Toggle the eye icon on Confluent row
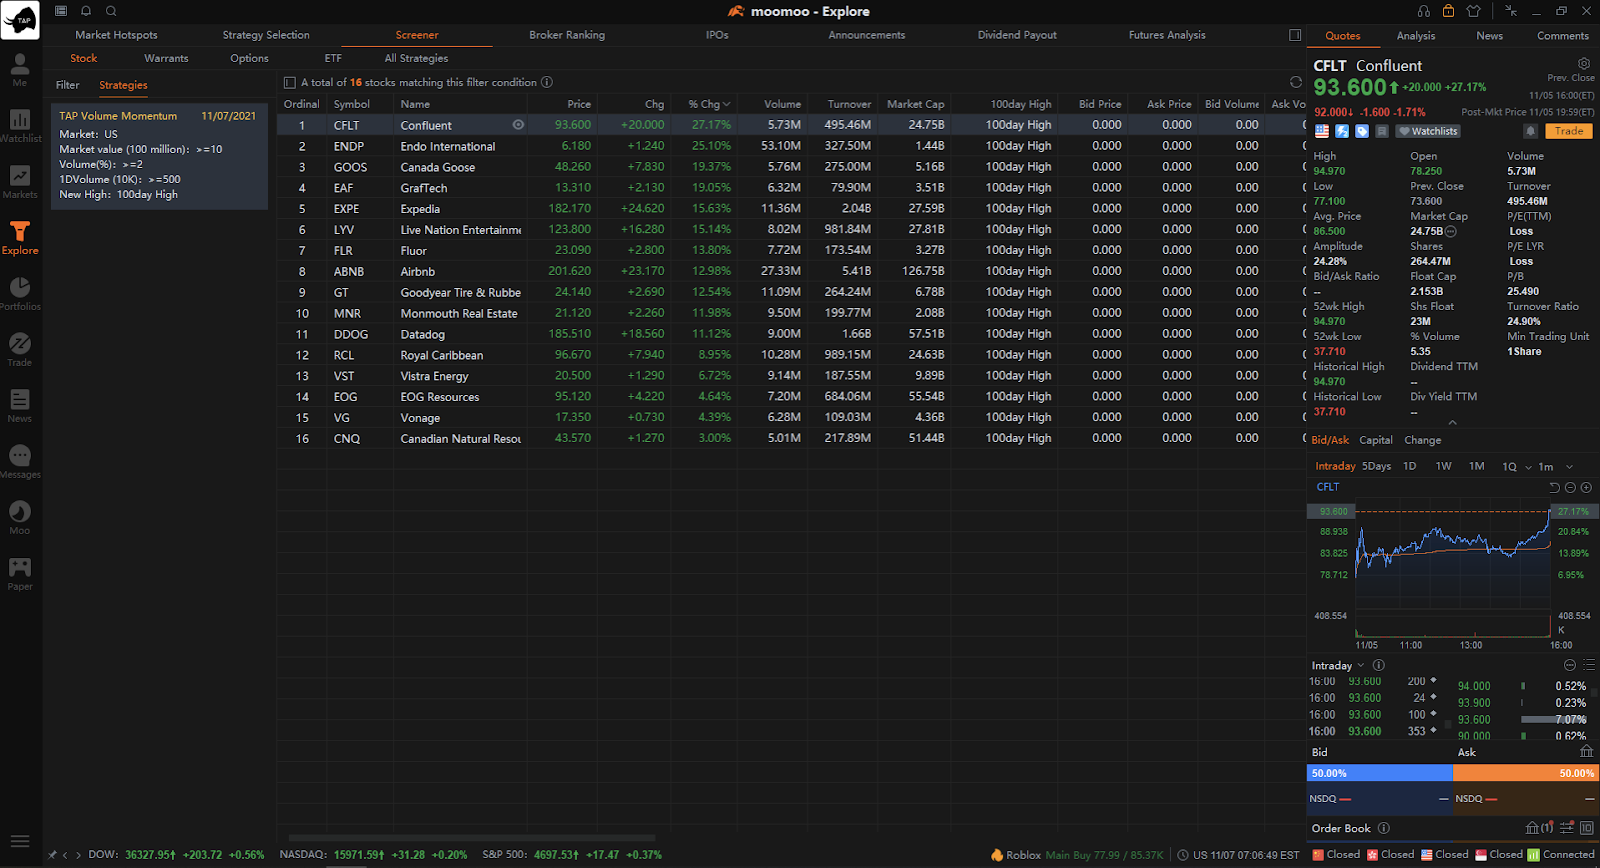The image size is (1600, 868). [518, 125]
